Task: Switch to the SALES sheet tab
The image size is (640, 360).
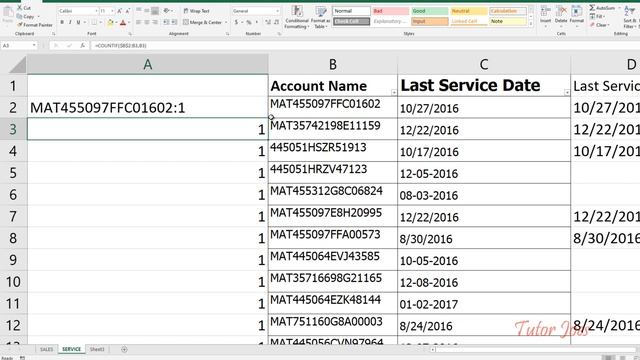Action: point(47,349)
